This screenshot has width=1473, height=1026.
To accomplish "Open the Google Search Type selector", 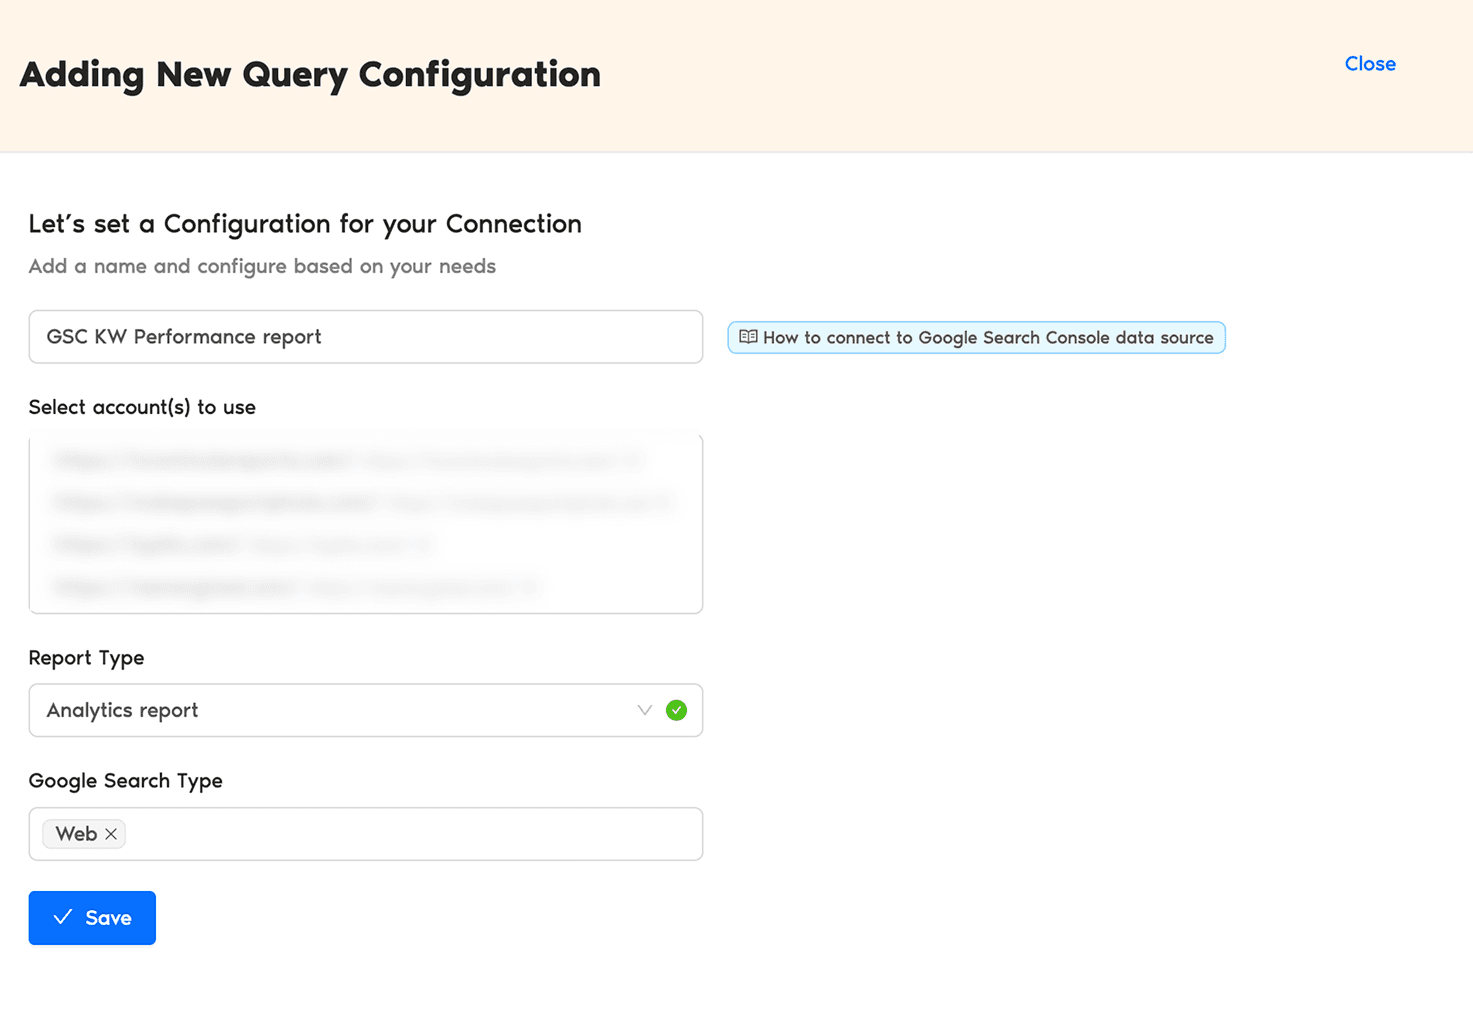I will coord(400,833).
